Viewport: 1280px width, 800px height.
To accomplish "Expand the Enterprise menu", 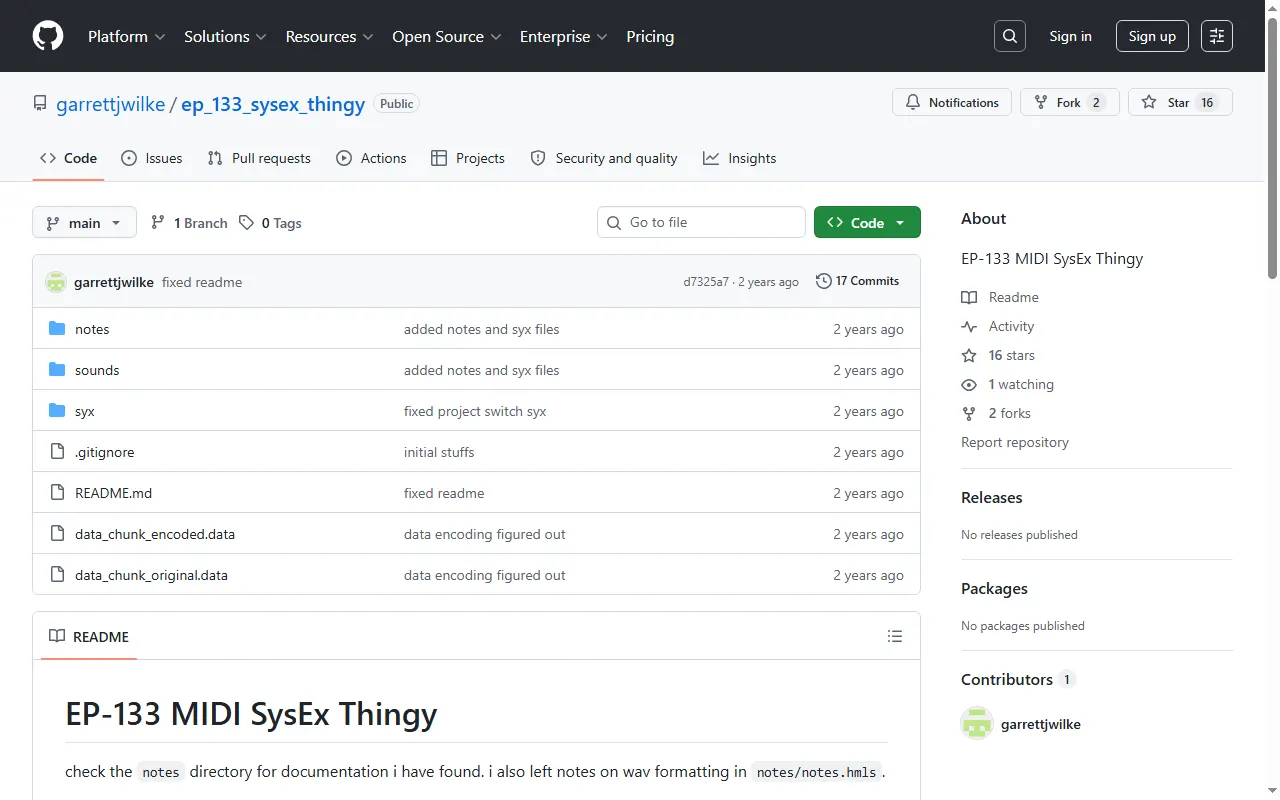I will click(x=564, y=36).
